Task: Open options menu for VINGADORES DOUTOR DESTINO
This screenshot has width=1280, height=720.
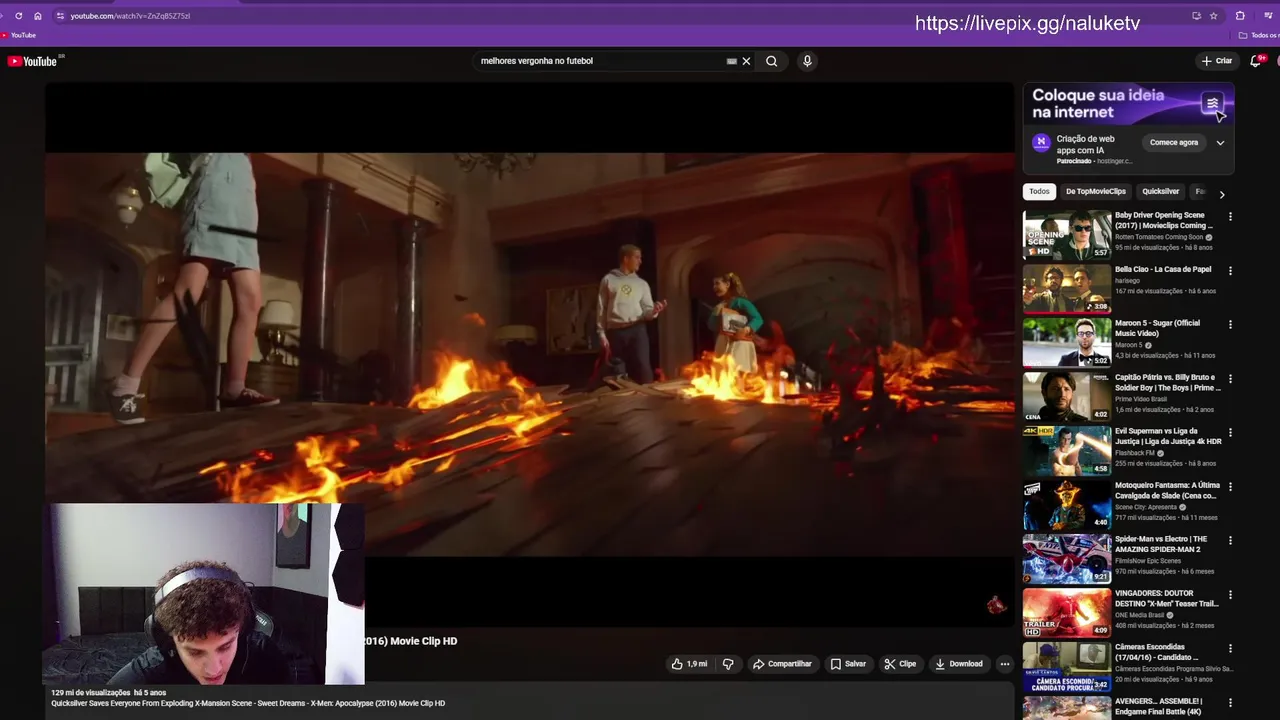Action: coord(1230,595)
